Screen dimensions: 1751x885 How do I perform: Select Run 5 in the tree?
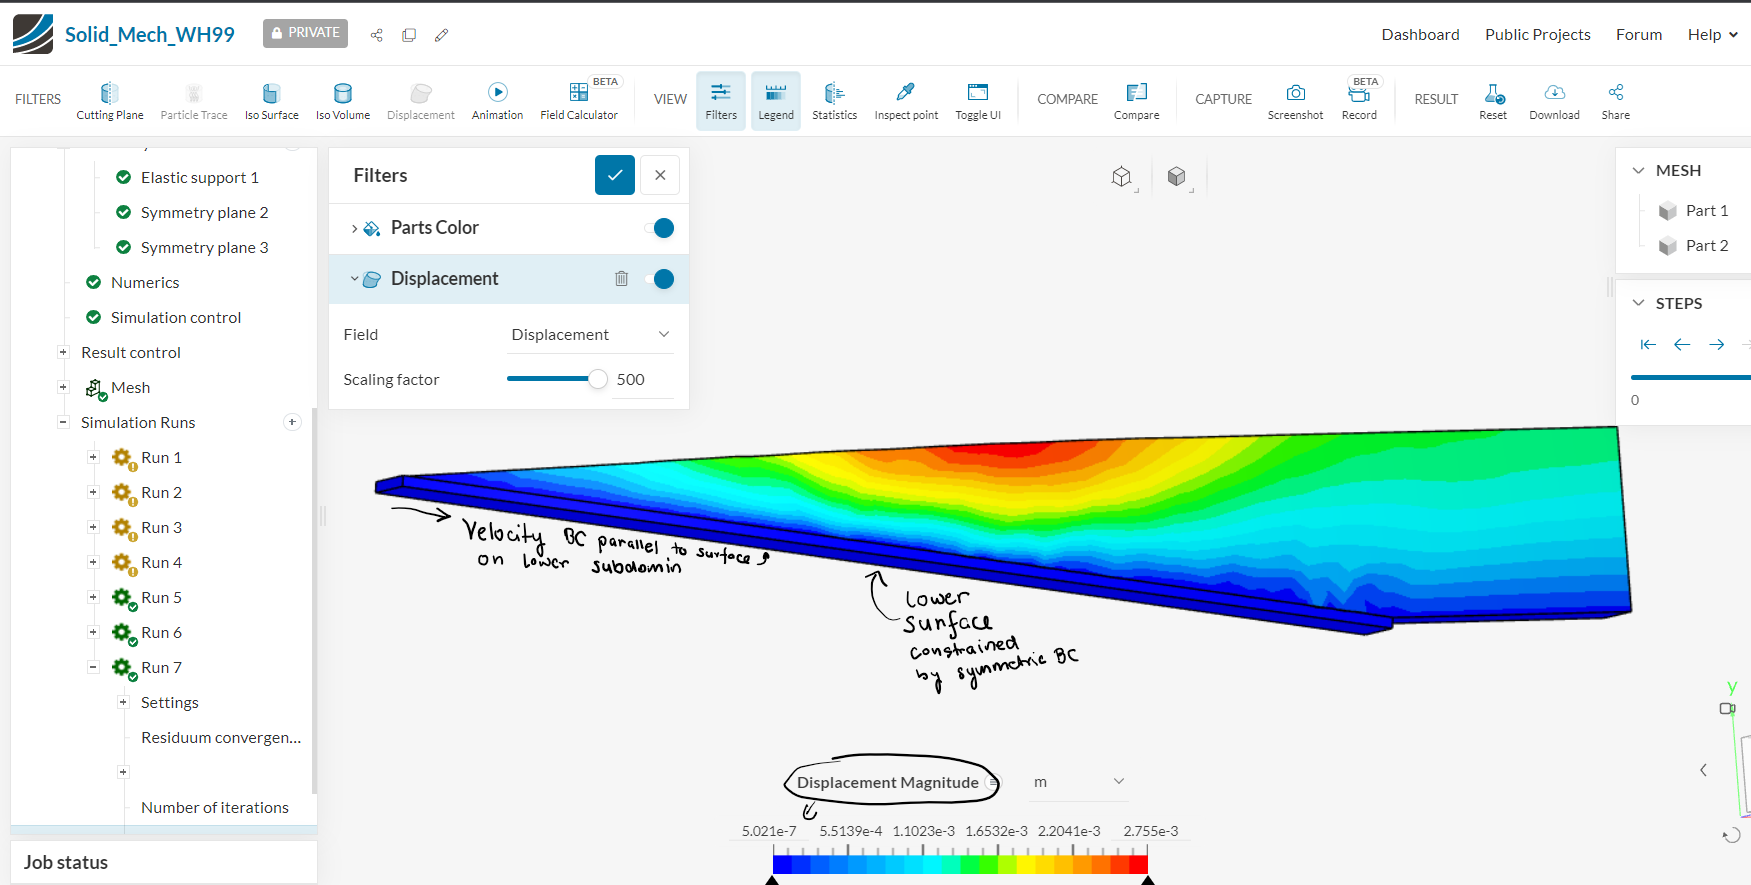(161, 597)
